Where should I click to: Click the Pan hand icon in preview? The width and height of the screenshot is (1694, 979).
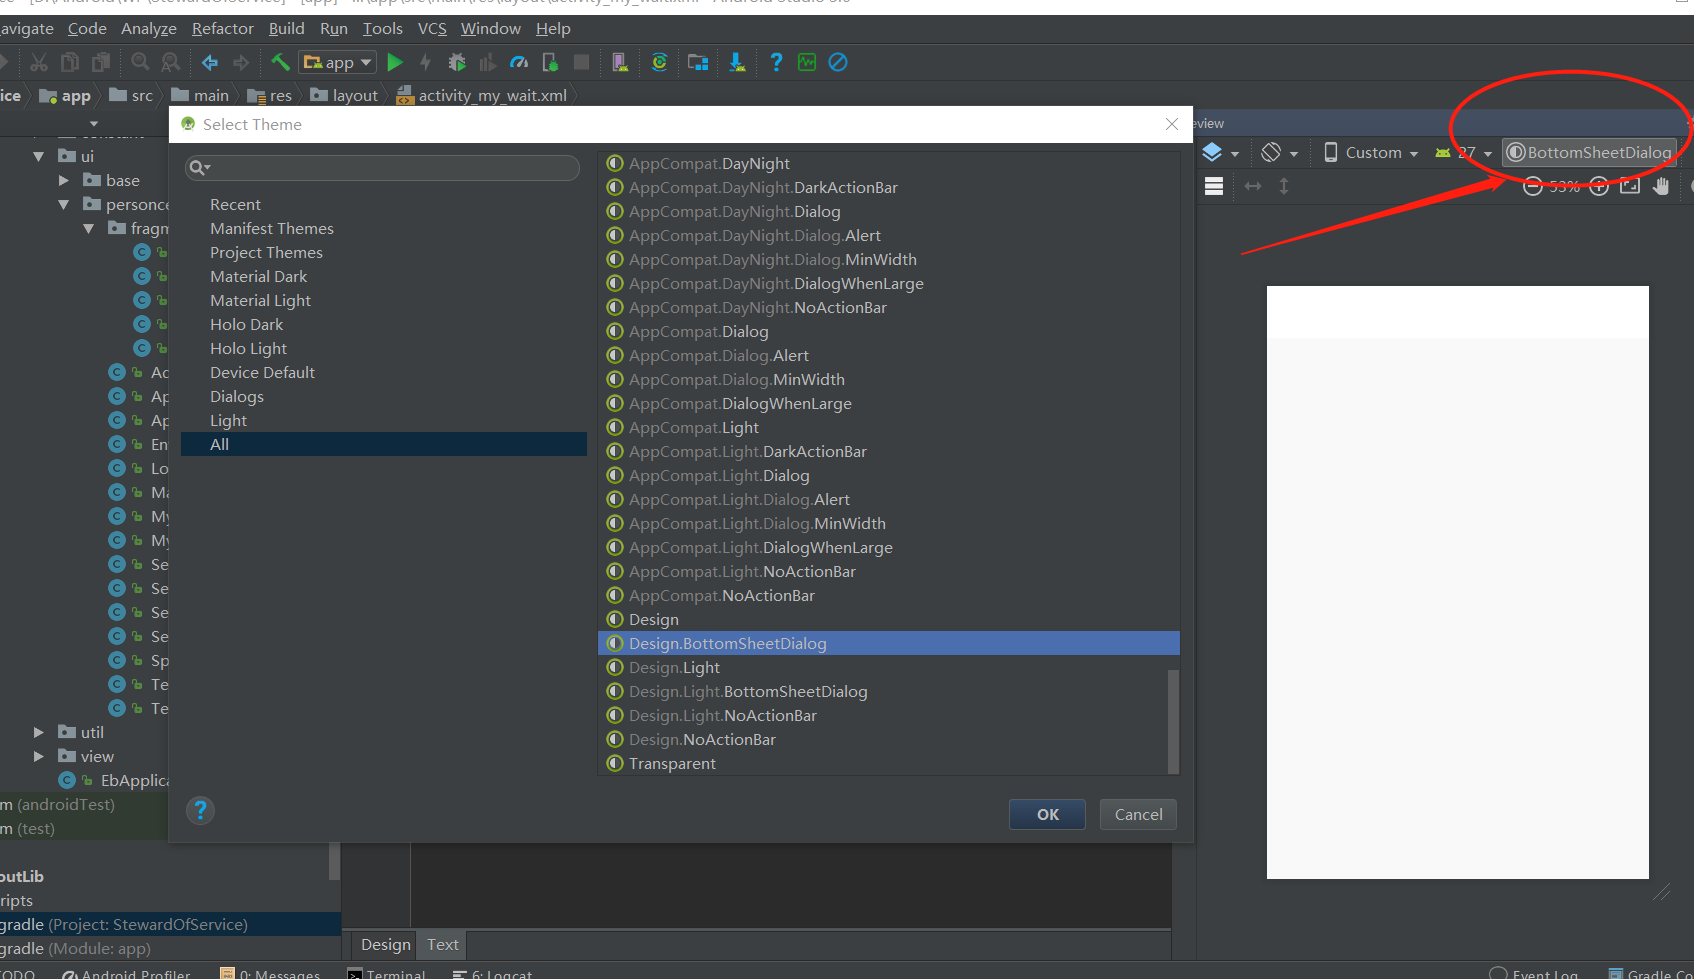pyautogui.click(x=1661, y=186)
